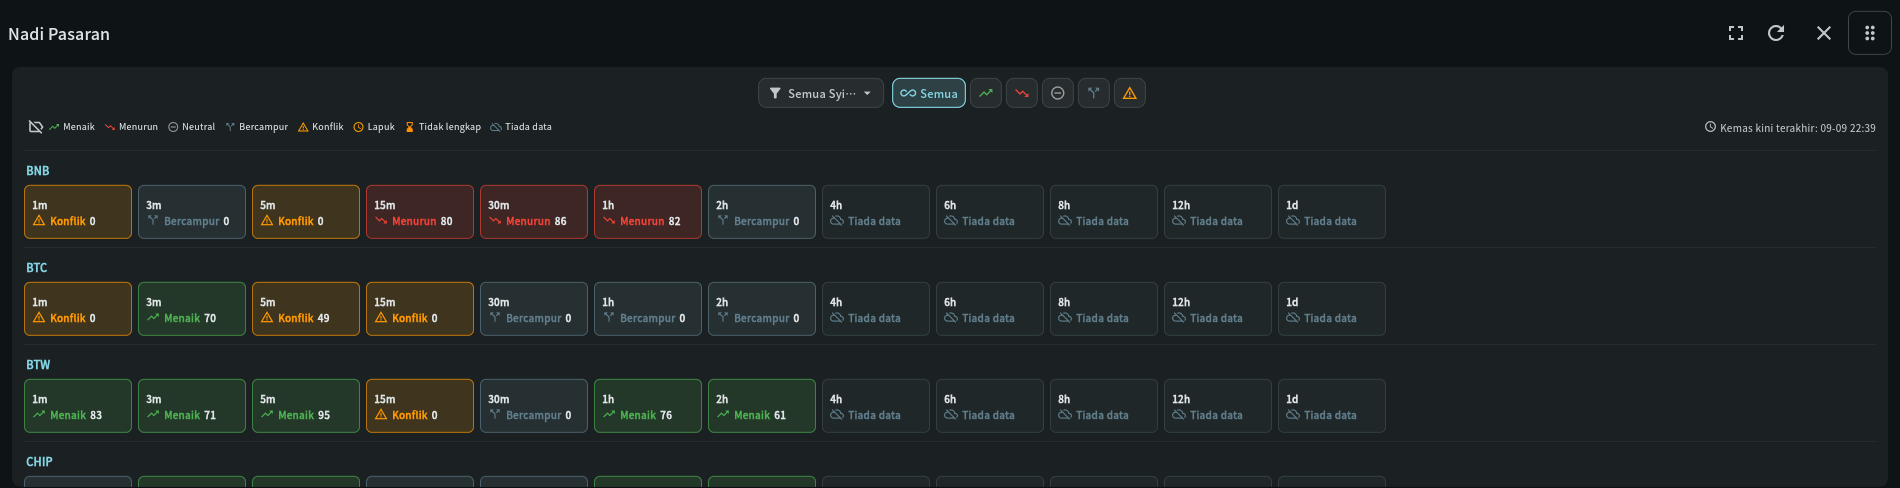Image resolution: width=1900 pixels, height=488 pixels.
Task: Select the BNB symbol heading
Action: click(x=38, y=171)
